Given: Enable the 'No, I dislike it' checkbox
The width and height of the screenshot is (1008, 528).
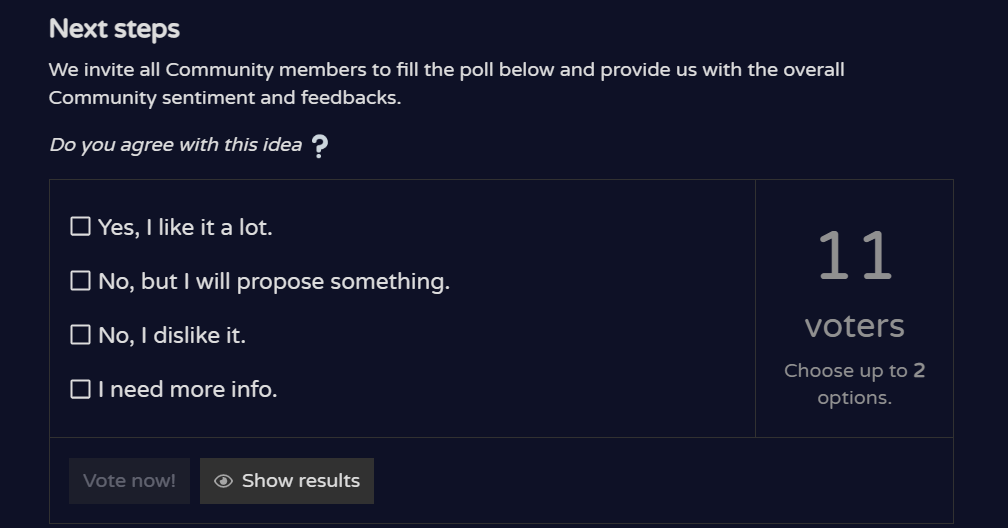Looking at the screenshot, I should 80,334.
